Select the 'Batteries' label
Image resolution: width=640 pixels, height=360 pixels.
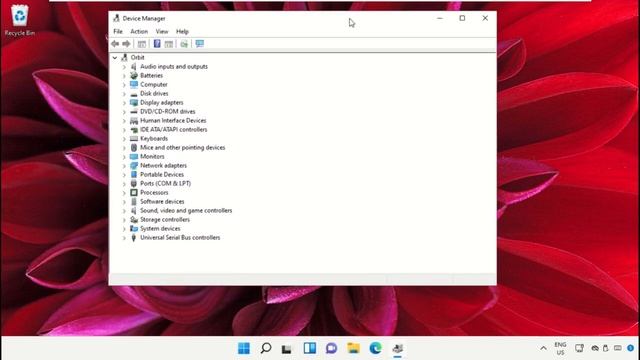pyautogui.click(x=151, y=76)
